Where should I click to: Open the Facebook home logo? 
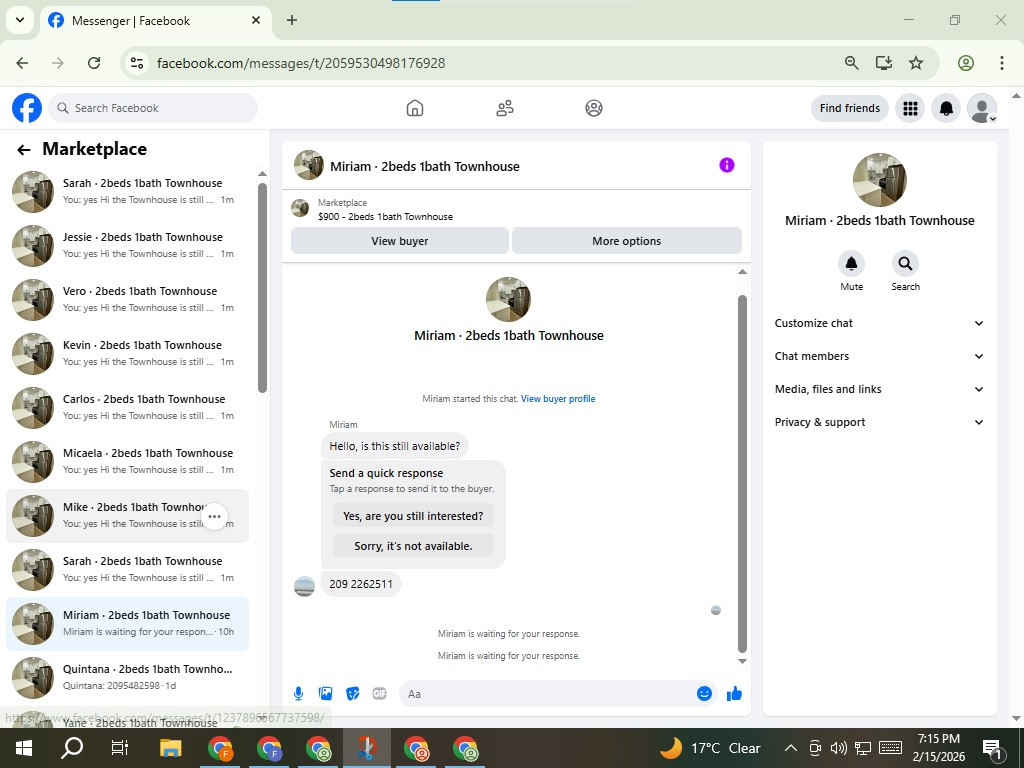pos(27,108)
